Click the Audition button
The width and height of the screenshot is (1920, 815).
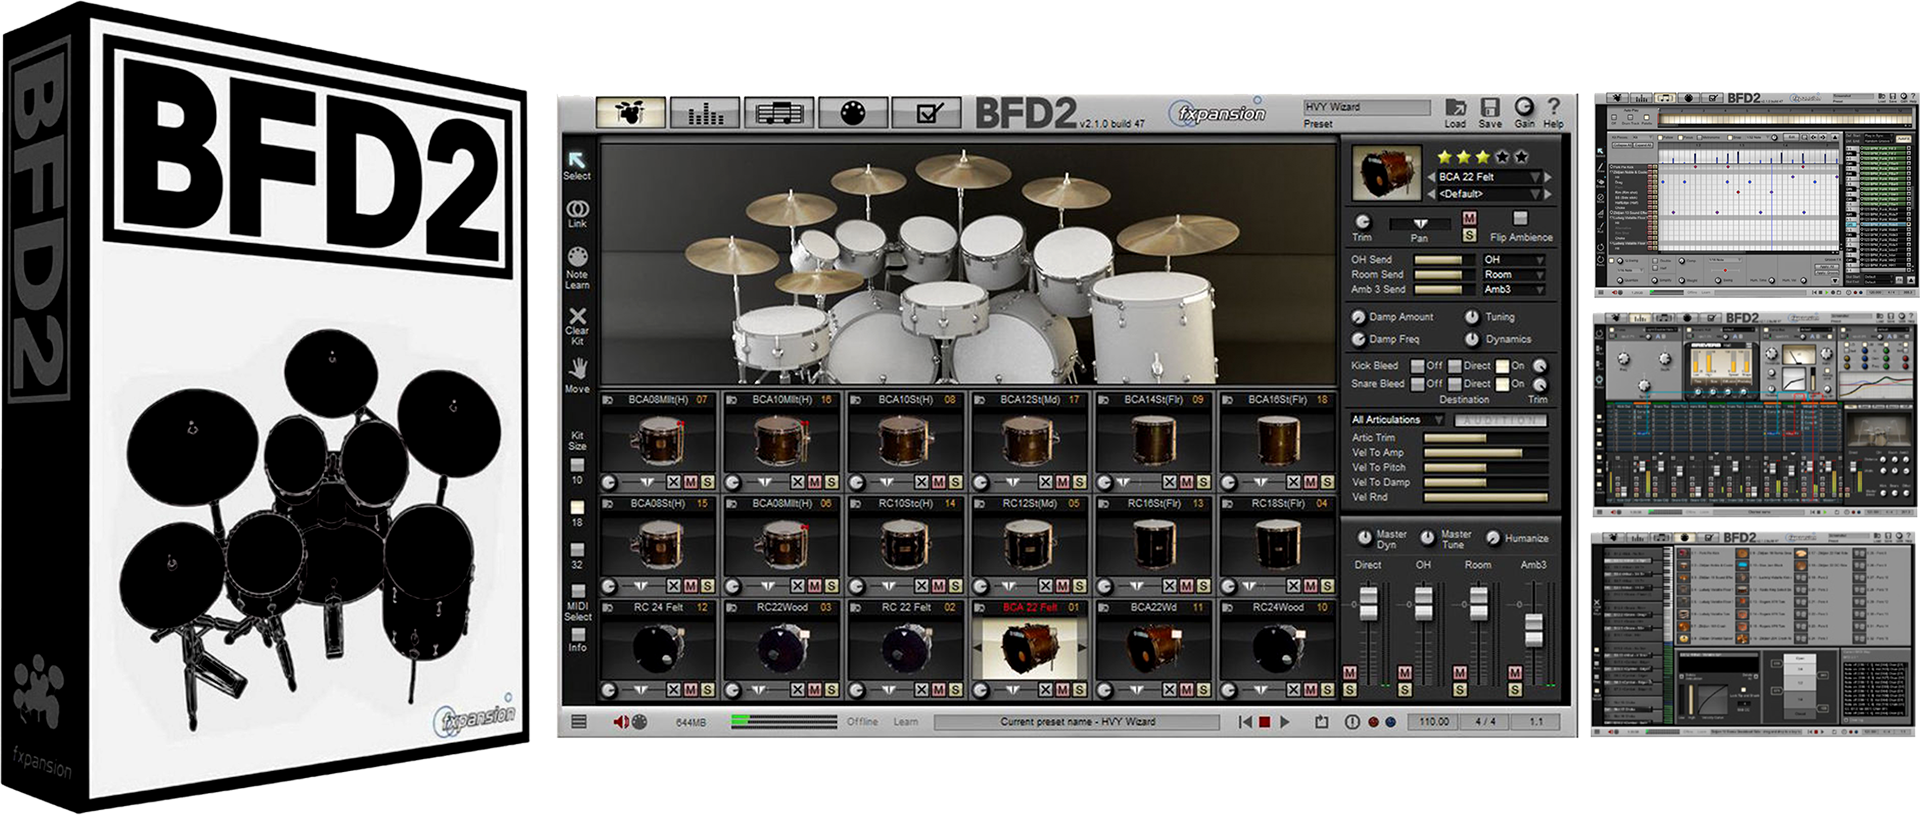1499,421
